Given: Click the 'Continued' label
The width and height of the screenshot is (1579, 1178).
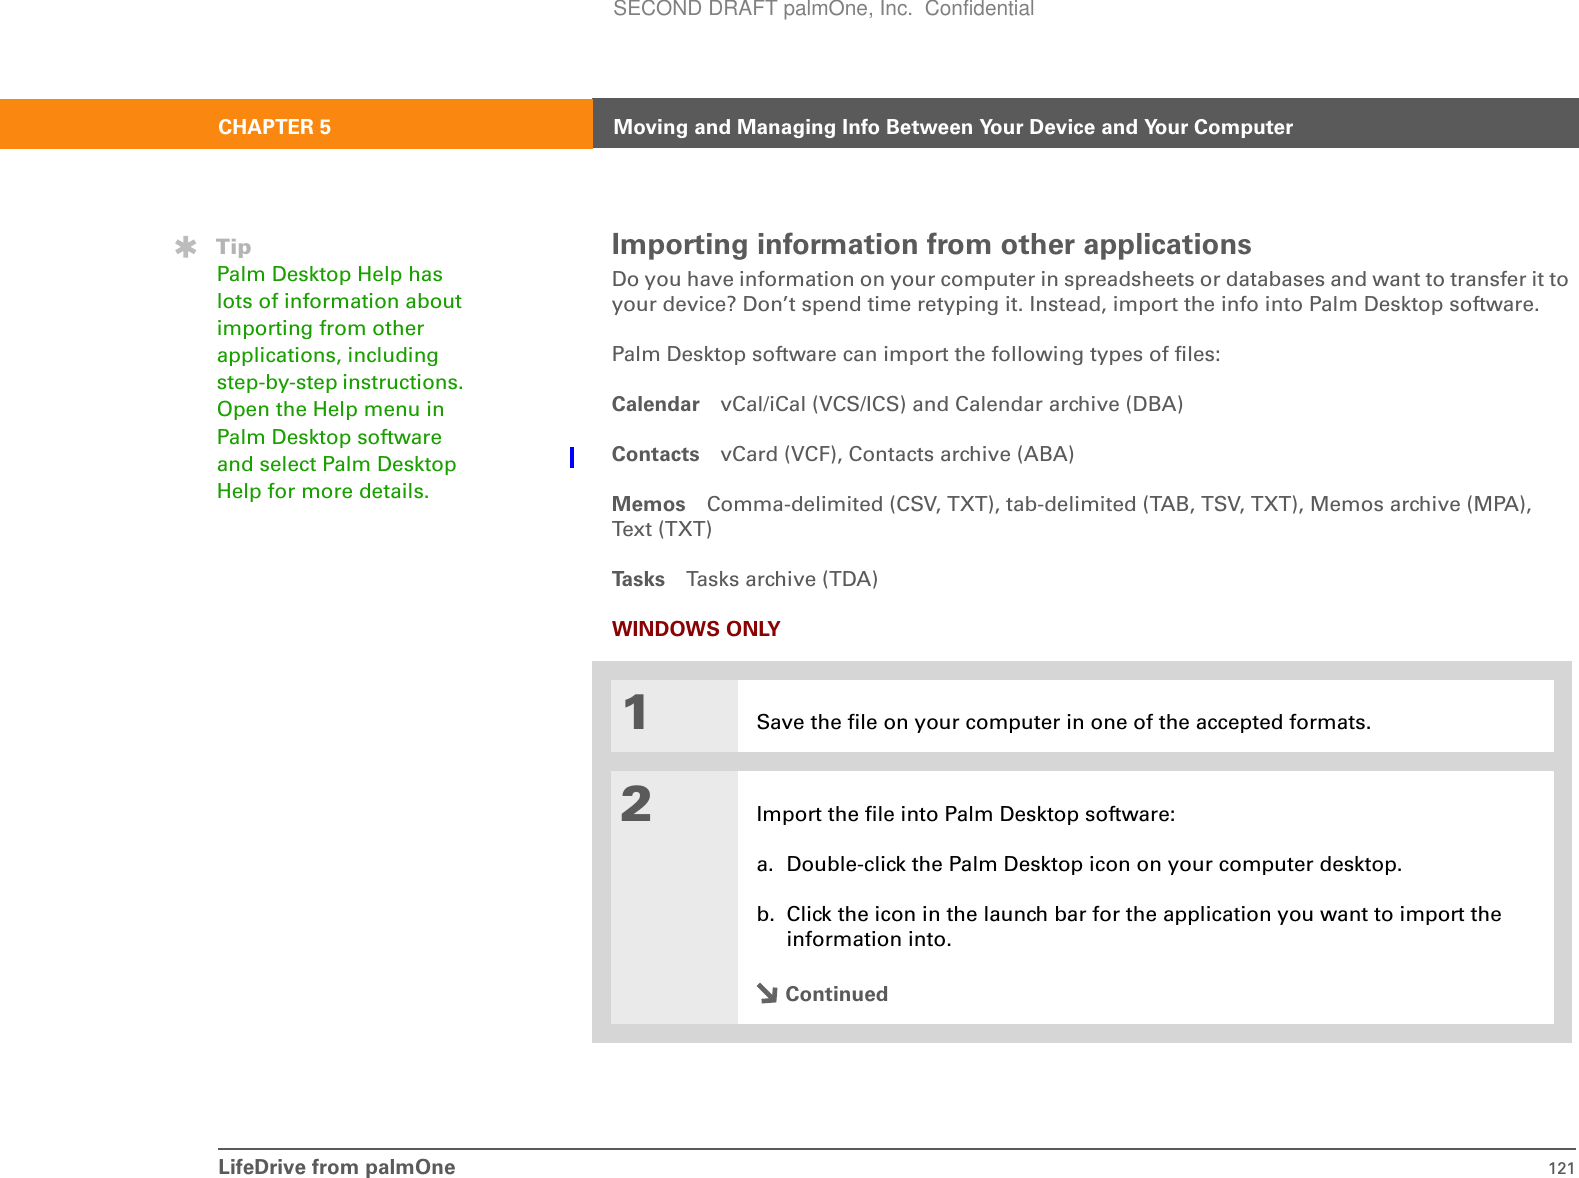Looking at the screenshot, I should click(837, 994).
